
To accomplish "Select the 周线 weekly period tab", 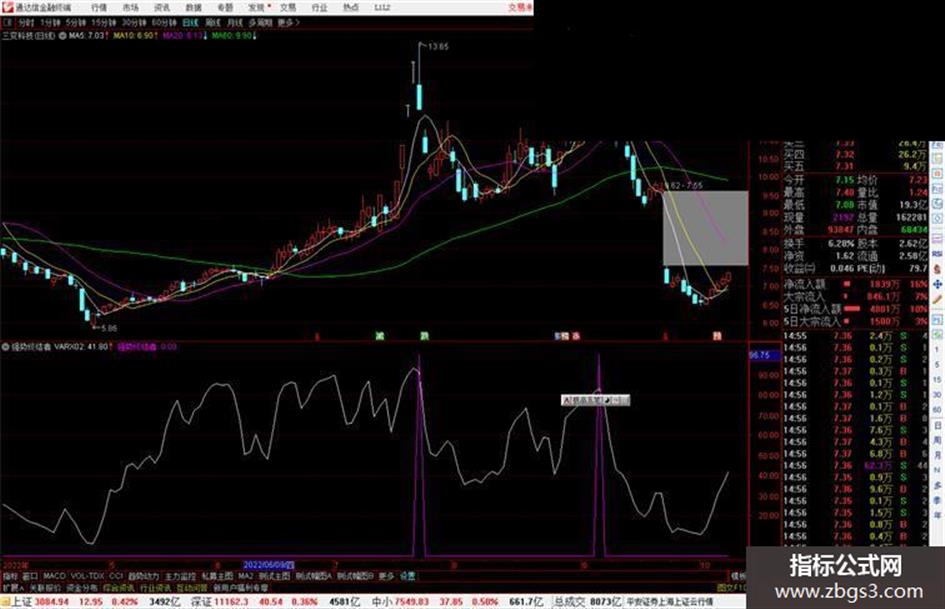I will tap(213, 22).
